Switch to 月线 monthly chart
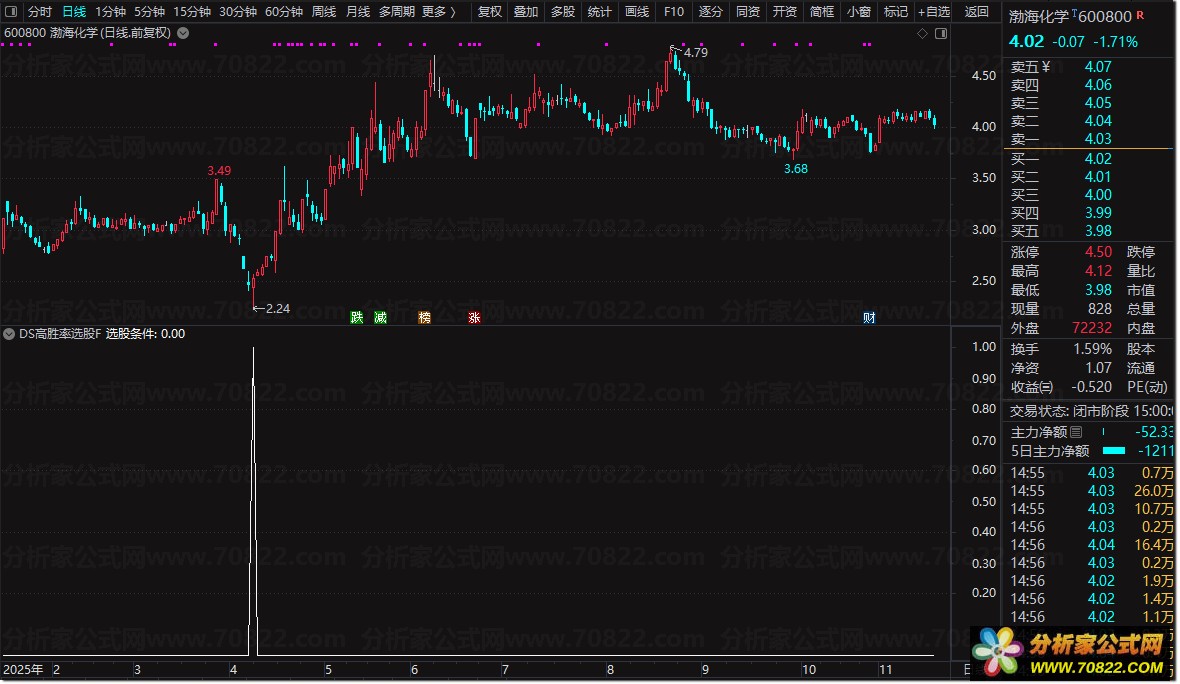1180x684 pixels. click(357, 11)
